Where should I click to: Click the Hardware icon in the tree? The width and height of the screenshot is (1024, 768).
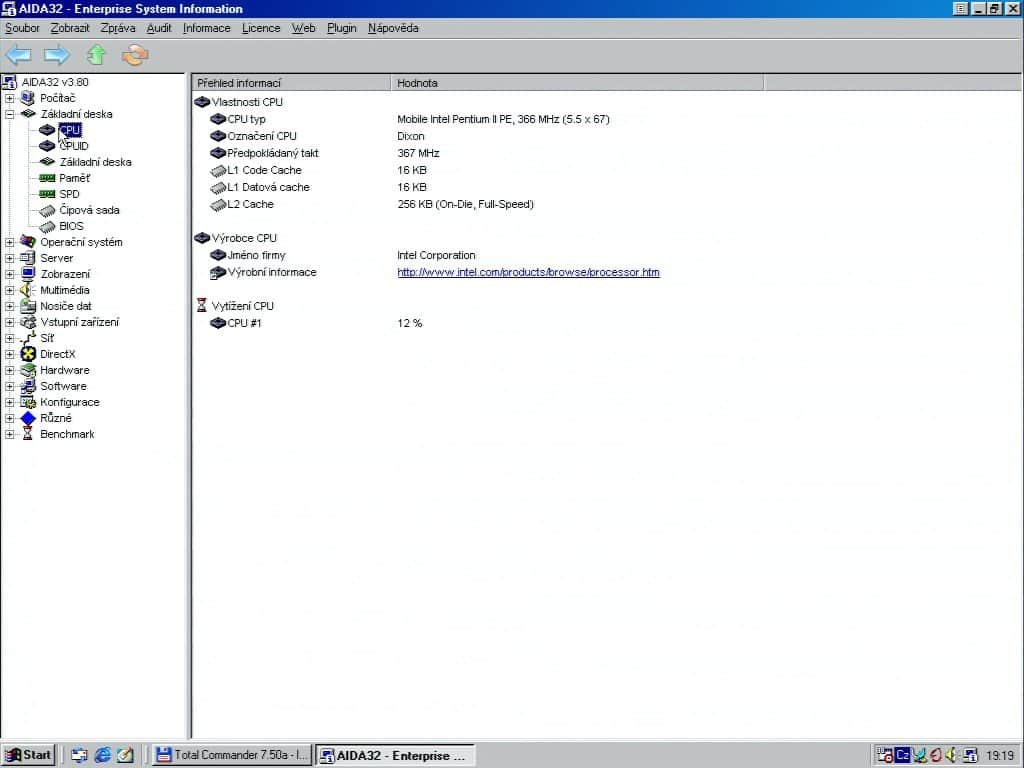pyautogui.click(x=27, y=370)
